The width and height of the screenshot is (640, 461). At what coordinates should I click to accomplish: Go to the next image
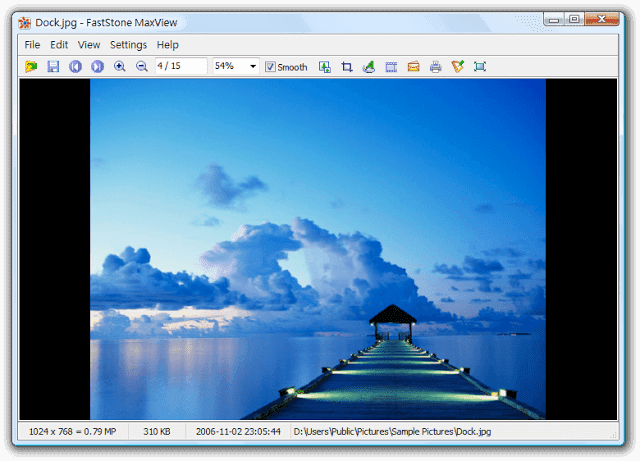click(97, 66)
